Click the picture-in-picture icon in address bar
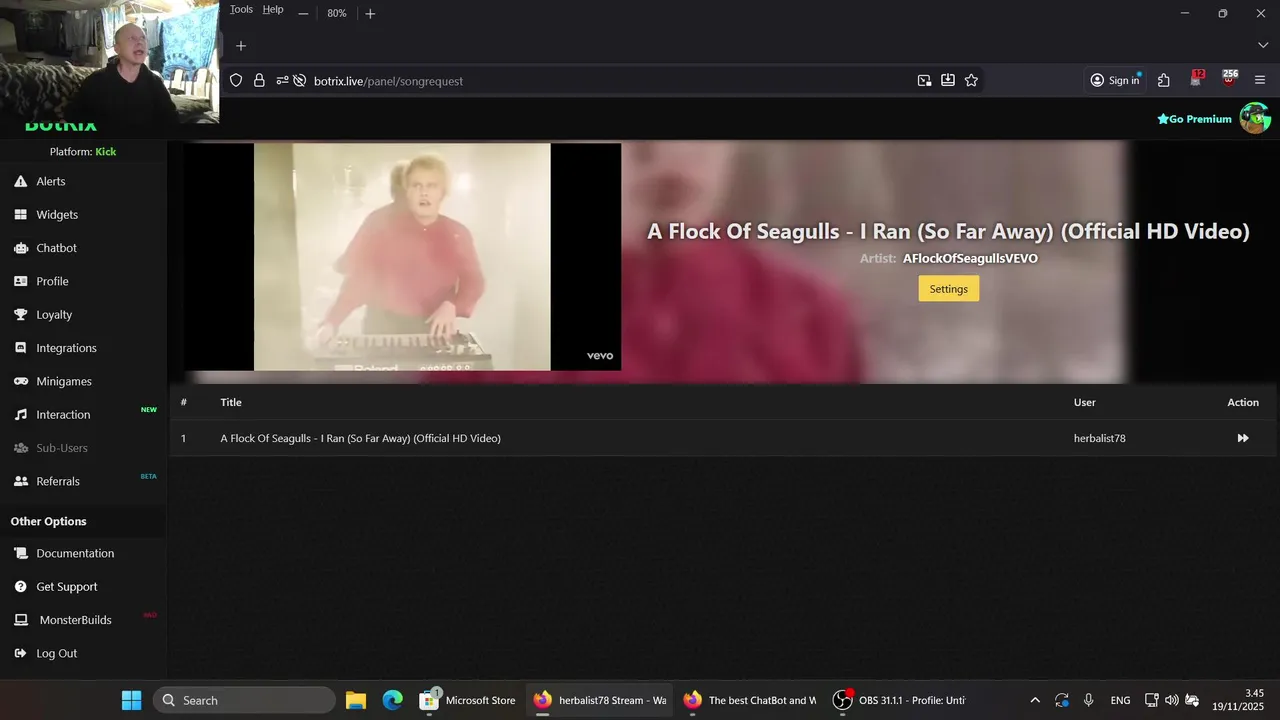 click(924, 81)
